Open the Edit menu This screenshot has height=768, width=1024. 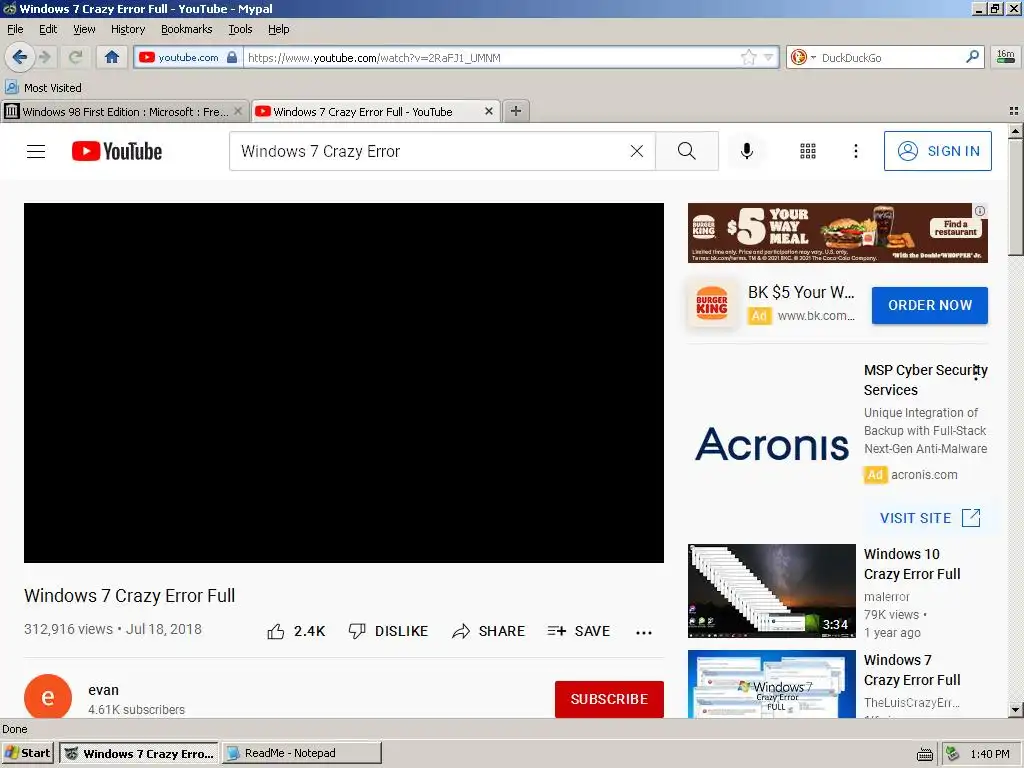click(48, 29)
